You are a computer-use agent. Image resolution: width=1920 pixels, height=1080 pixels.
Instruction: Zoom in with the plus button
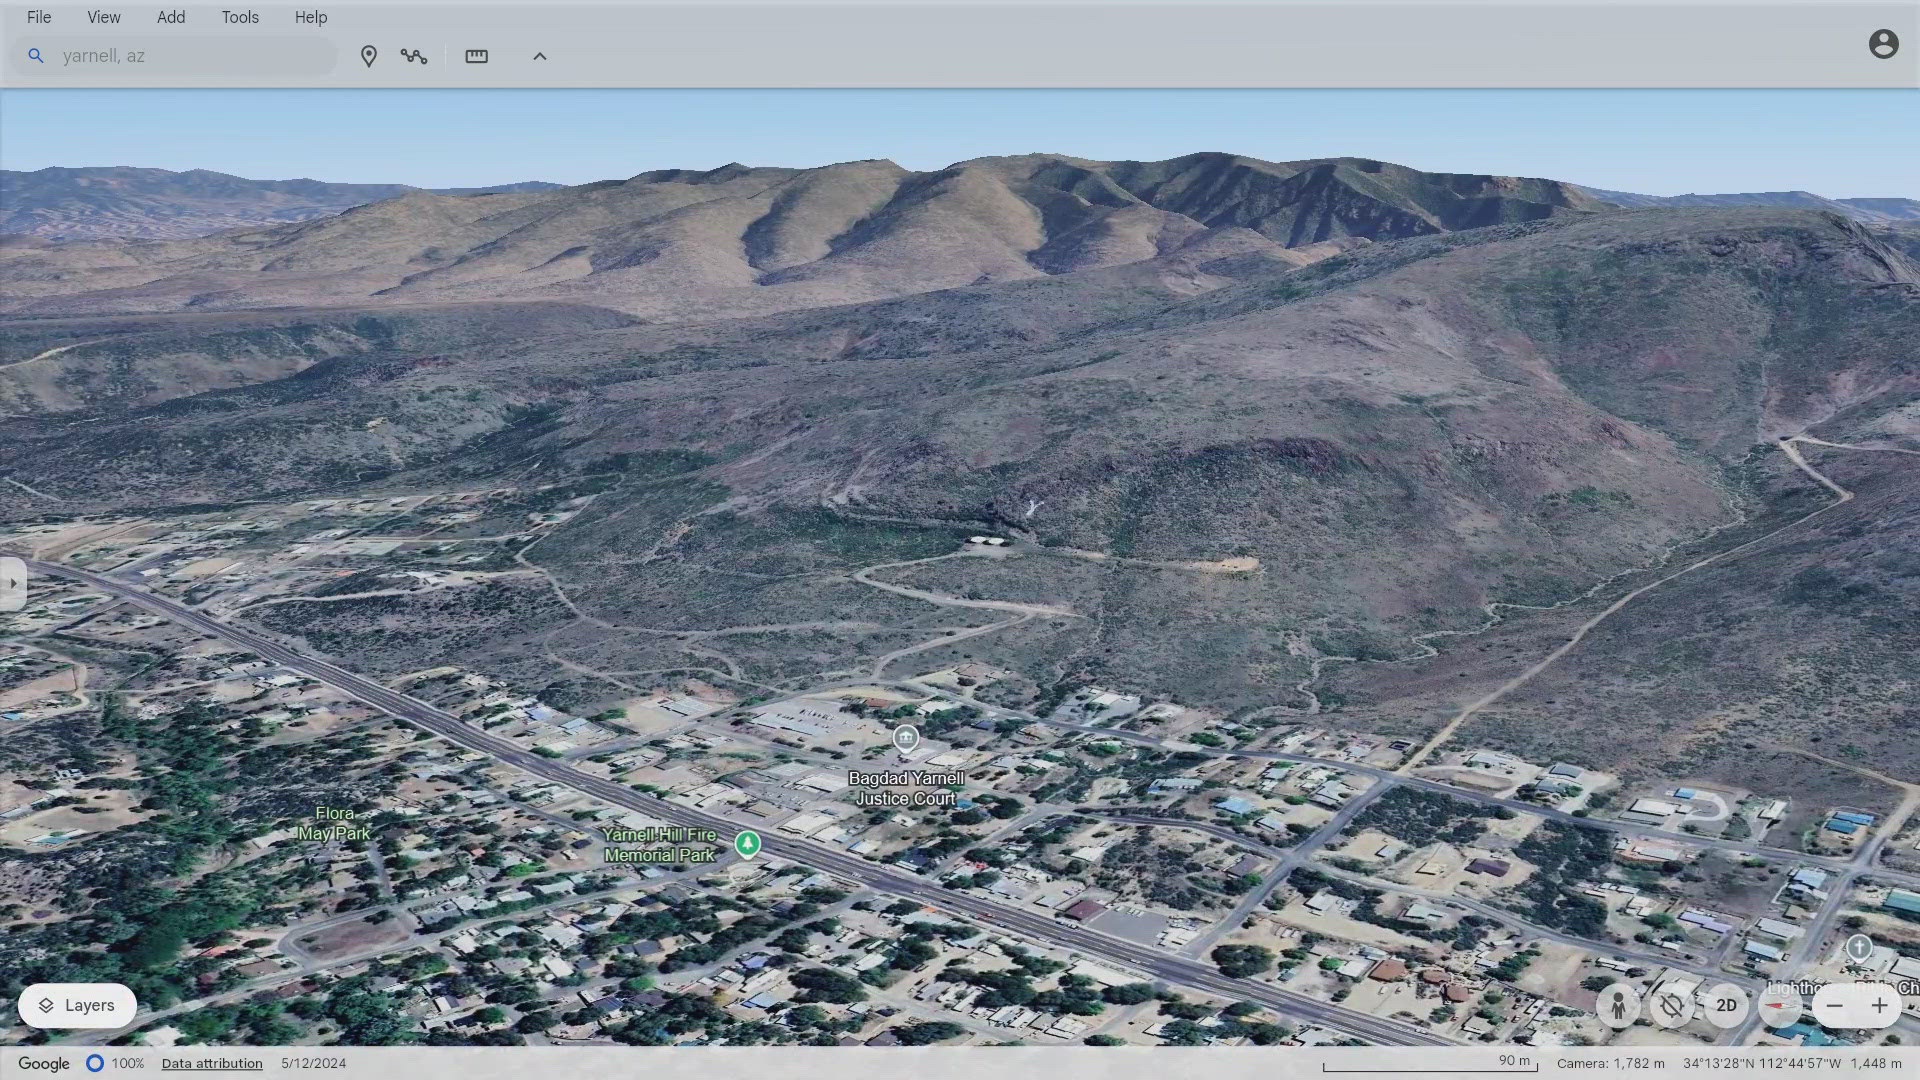[x=1880, y=1006]
